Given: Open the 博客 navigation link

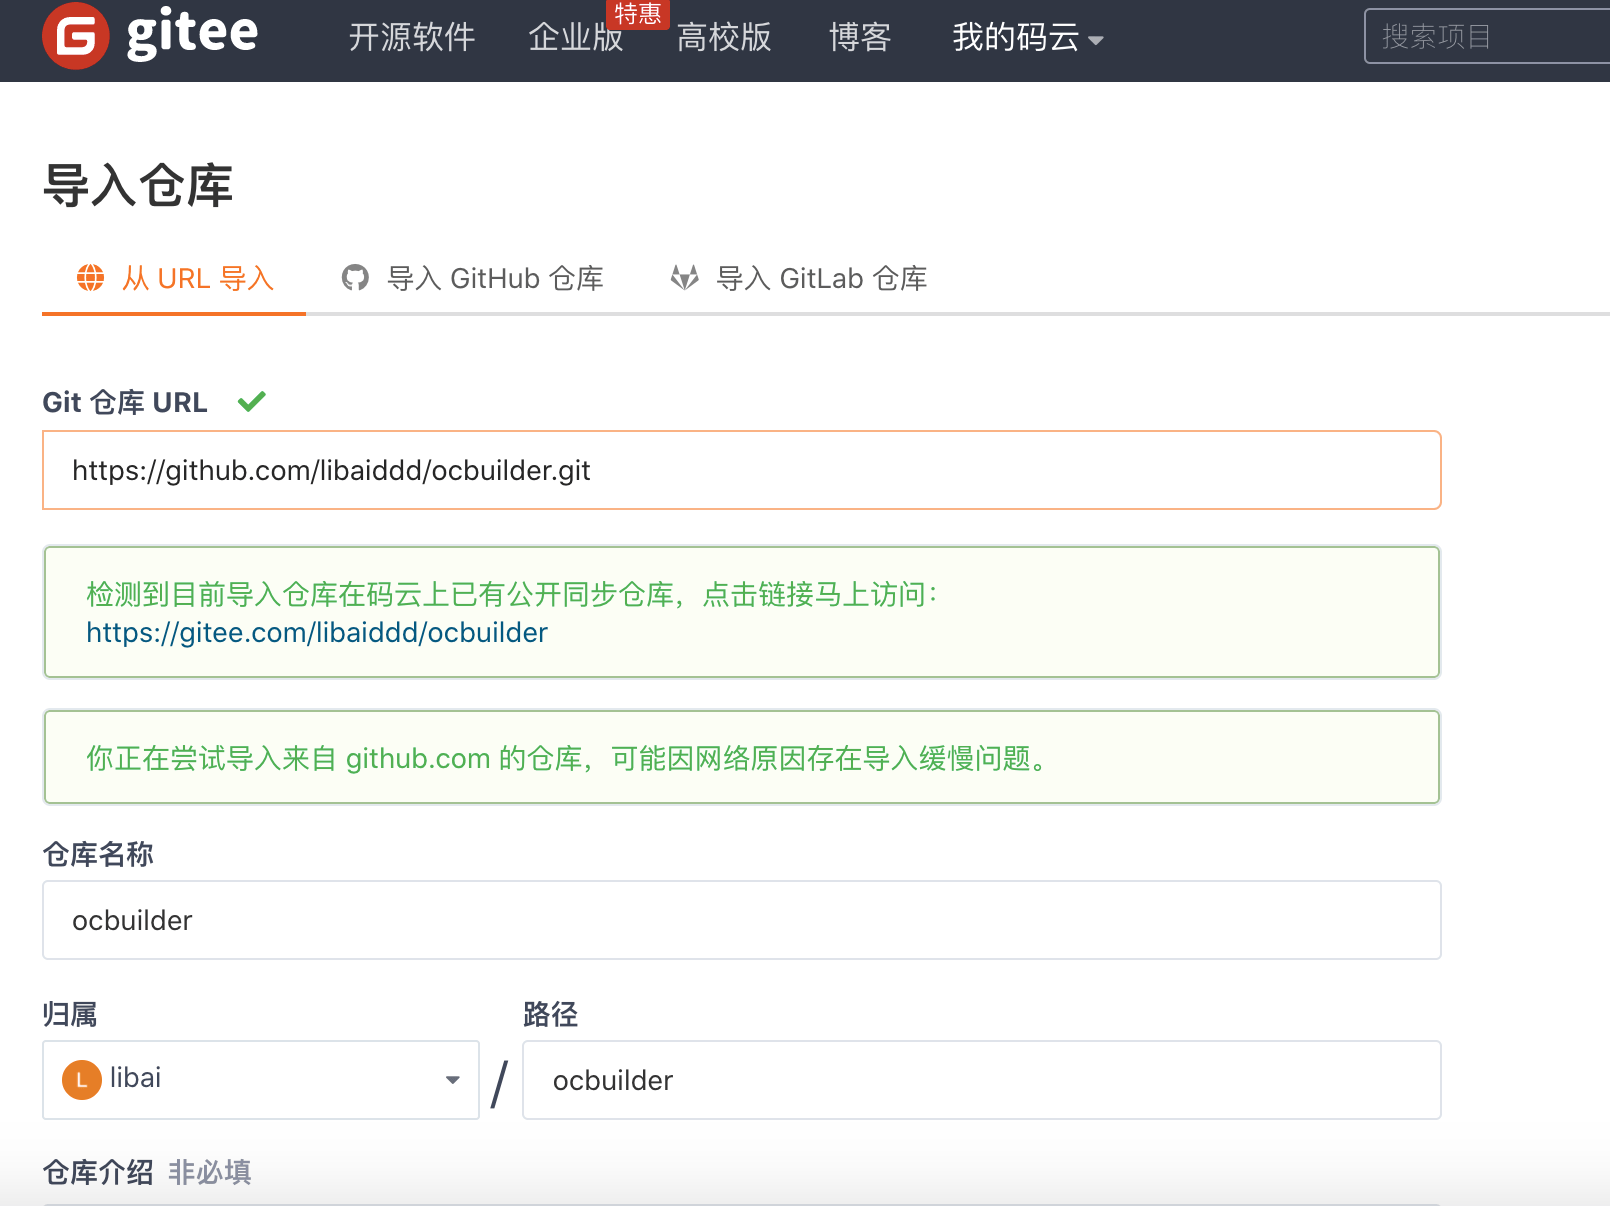Looking at the screenshot, I should (860, 38).
